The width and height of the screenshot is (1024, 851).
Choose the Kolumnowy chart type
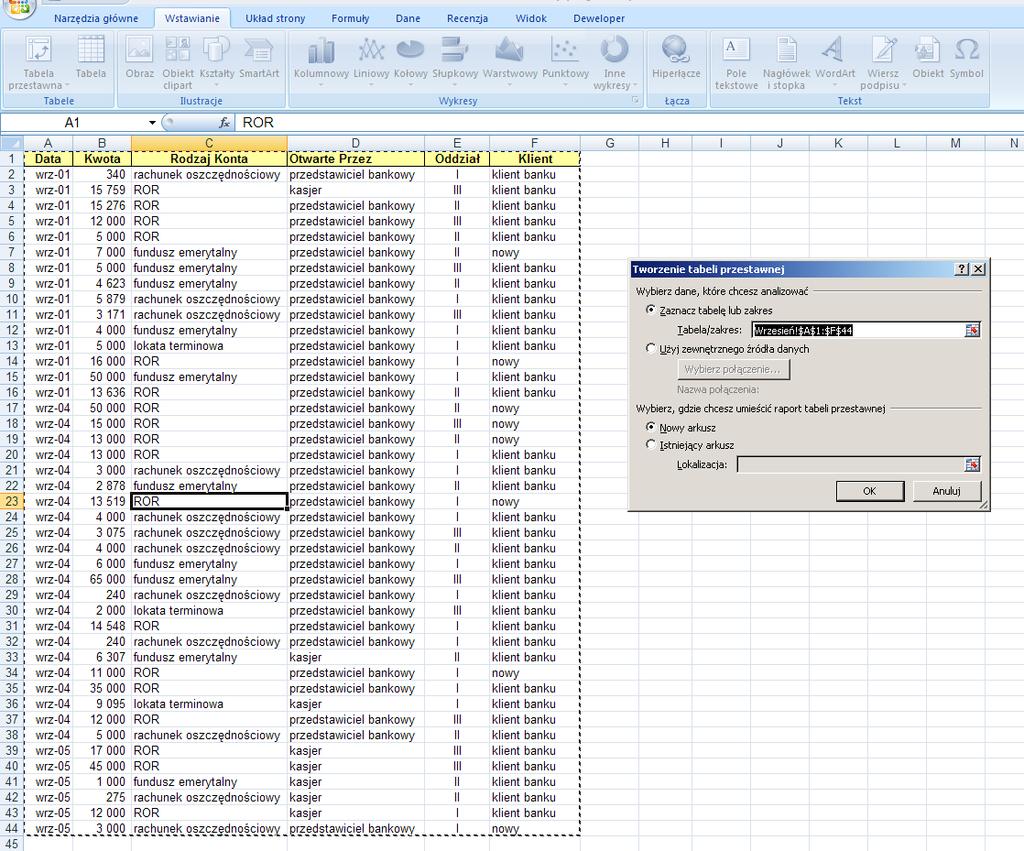coord(321,63)
